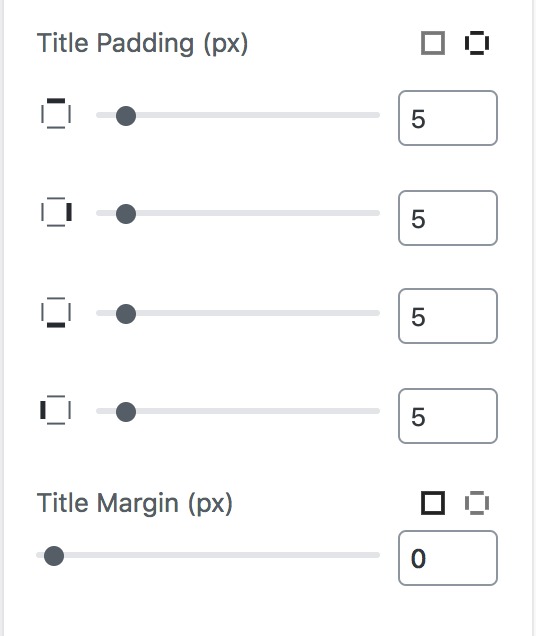Focus the left padding value field
The width and height of the screenshot is (536, 636).
(x=448, y=416)
